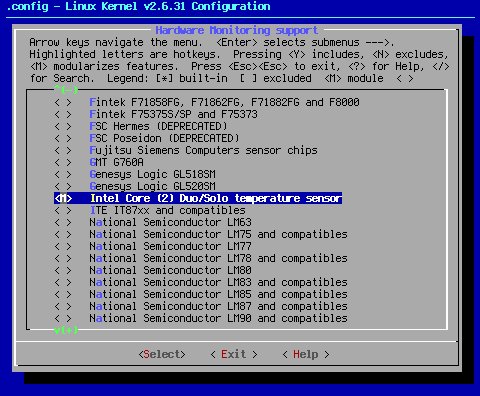Click the .config Linux Kernel v2.6.31 title
This screenshot has width=480, height=396.
138,6
